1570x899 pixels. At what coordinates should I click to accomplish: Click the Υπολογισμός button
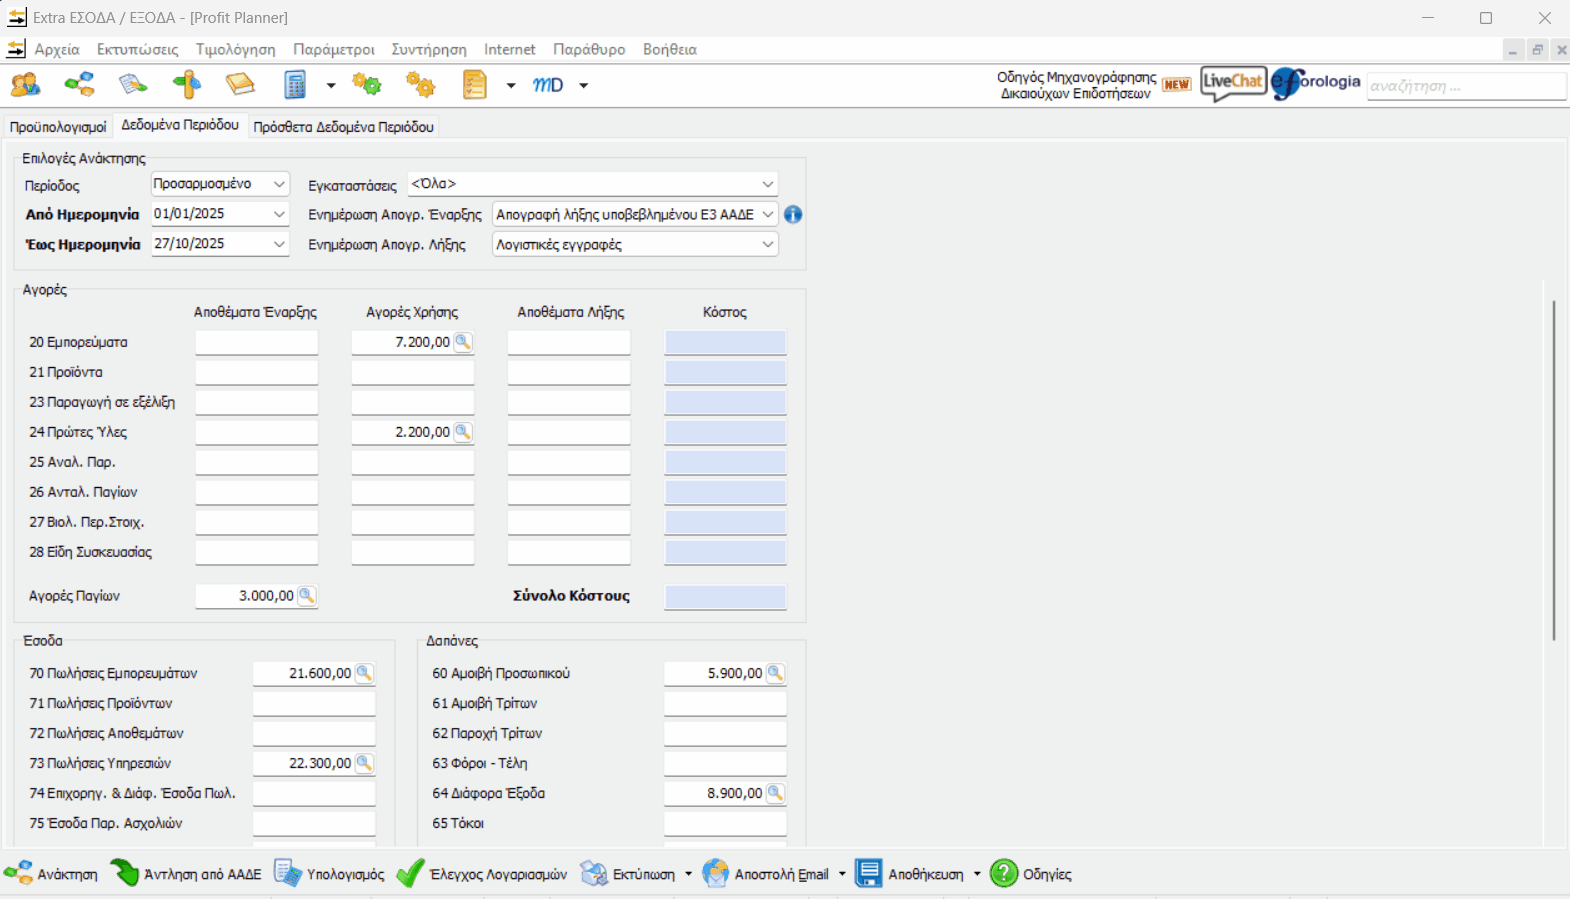330,874
